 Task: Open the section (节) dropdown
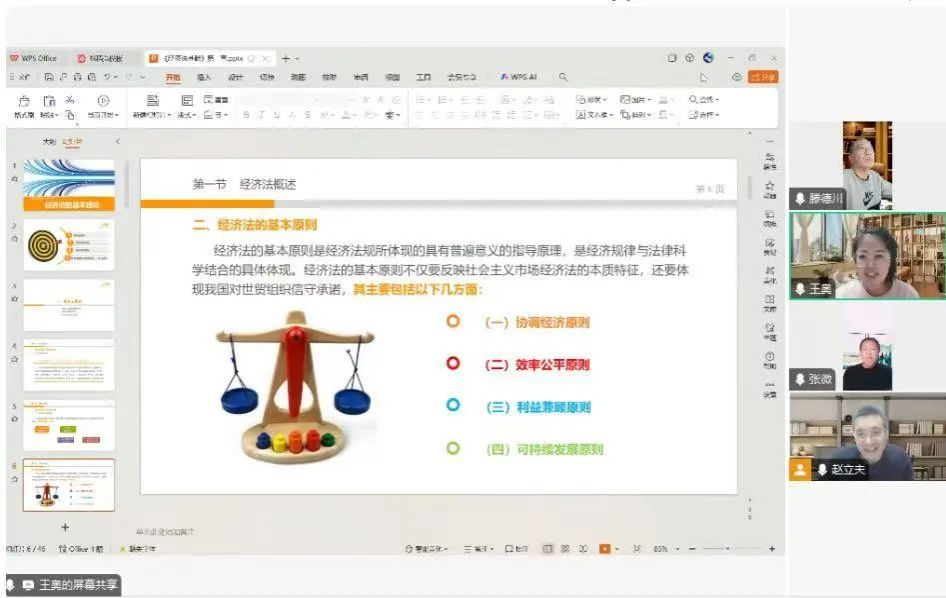[x=215, y=115]
